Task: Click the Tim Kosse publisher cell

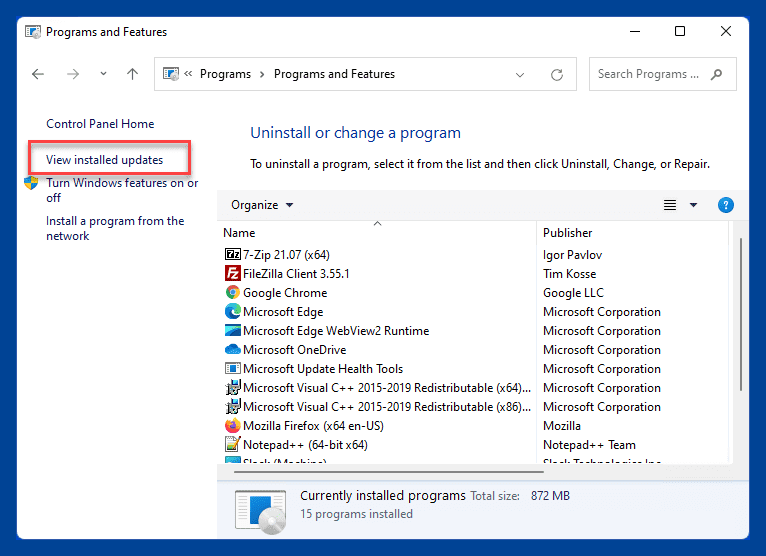Action: [x=570, y=274]
